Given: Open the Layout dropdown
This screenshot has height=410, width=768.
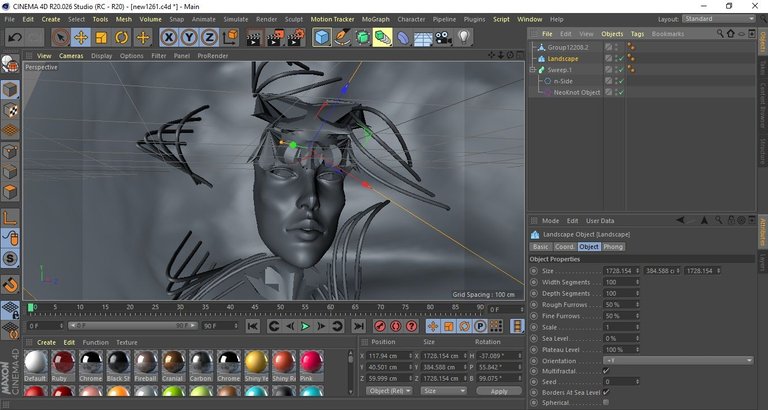Looking at the screenshot, I should pos(719,19).
